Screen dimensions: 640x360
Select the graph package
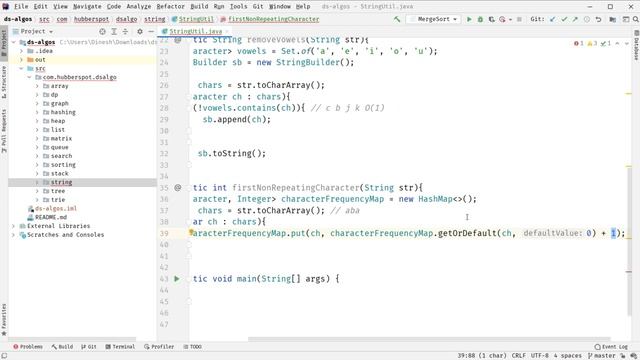coord(60,104)
